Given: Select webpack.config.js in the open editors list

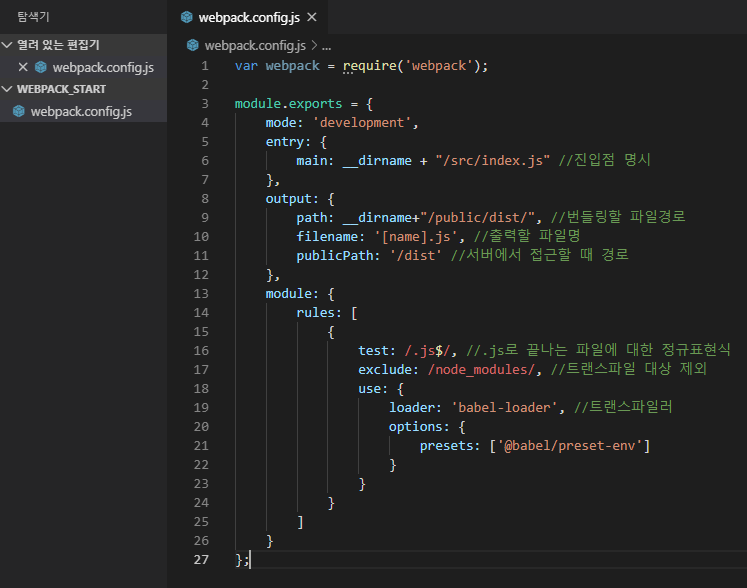Looking at the screenshot, I should 103,67.
